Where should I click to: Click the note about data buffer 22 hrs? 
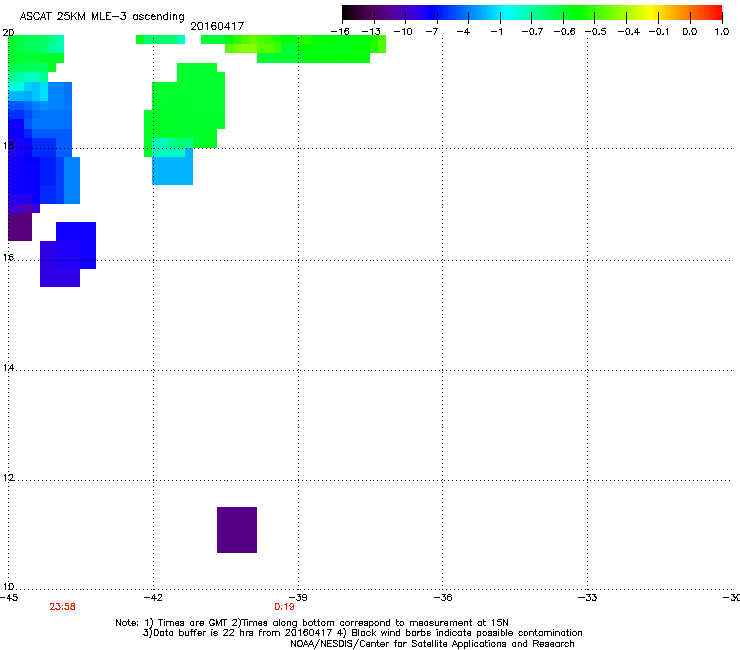(238, 633)
